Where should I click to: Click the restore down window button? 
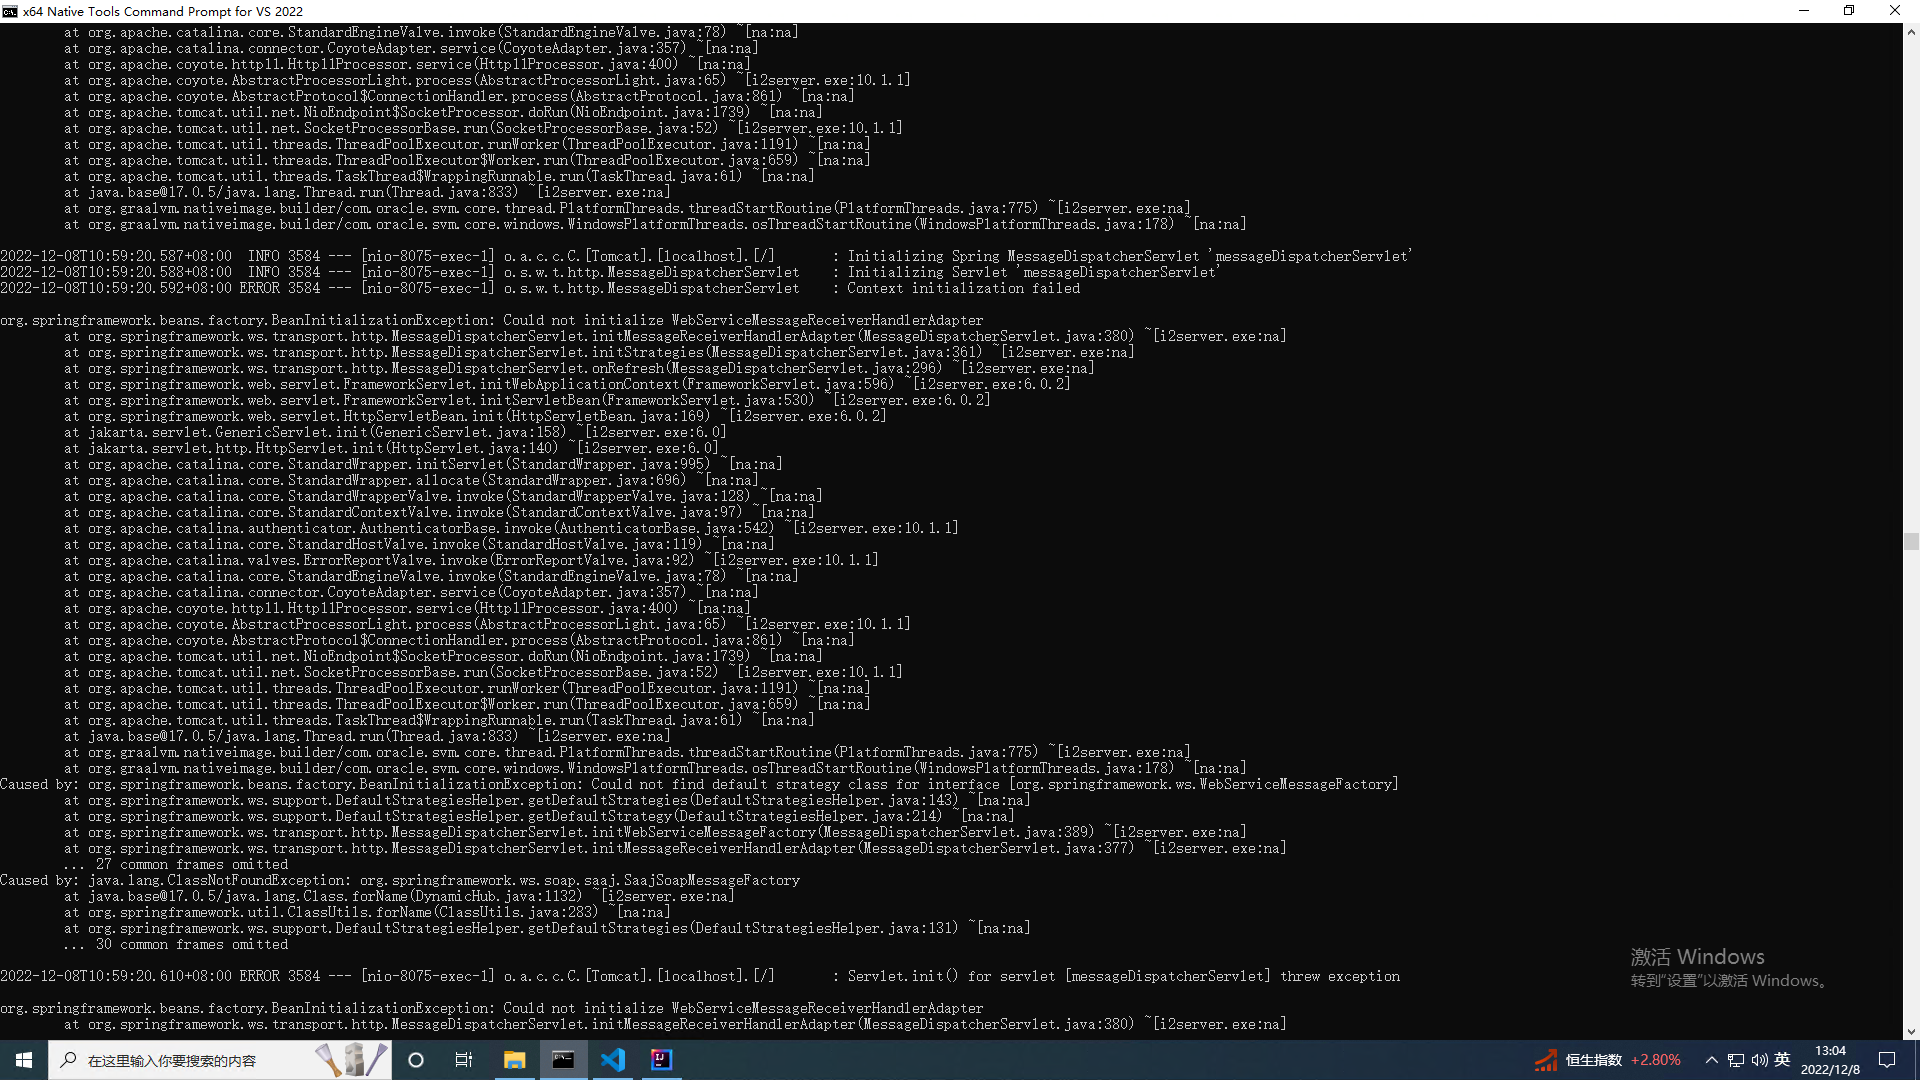1849,11
